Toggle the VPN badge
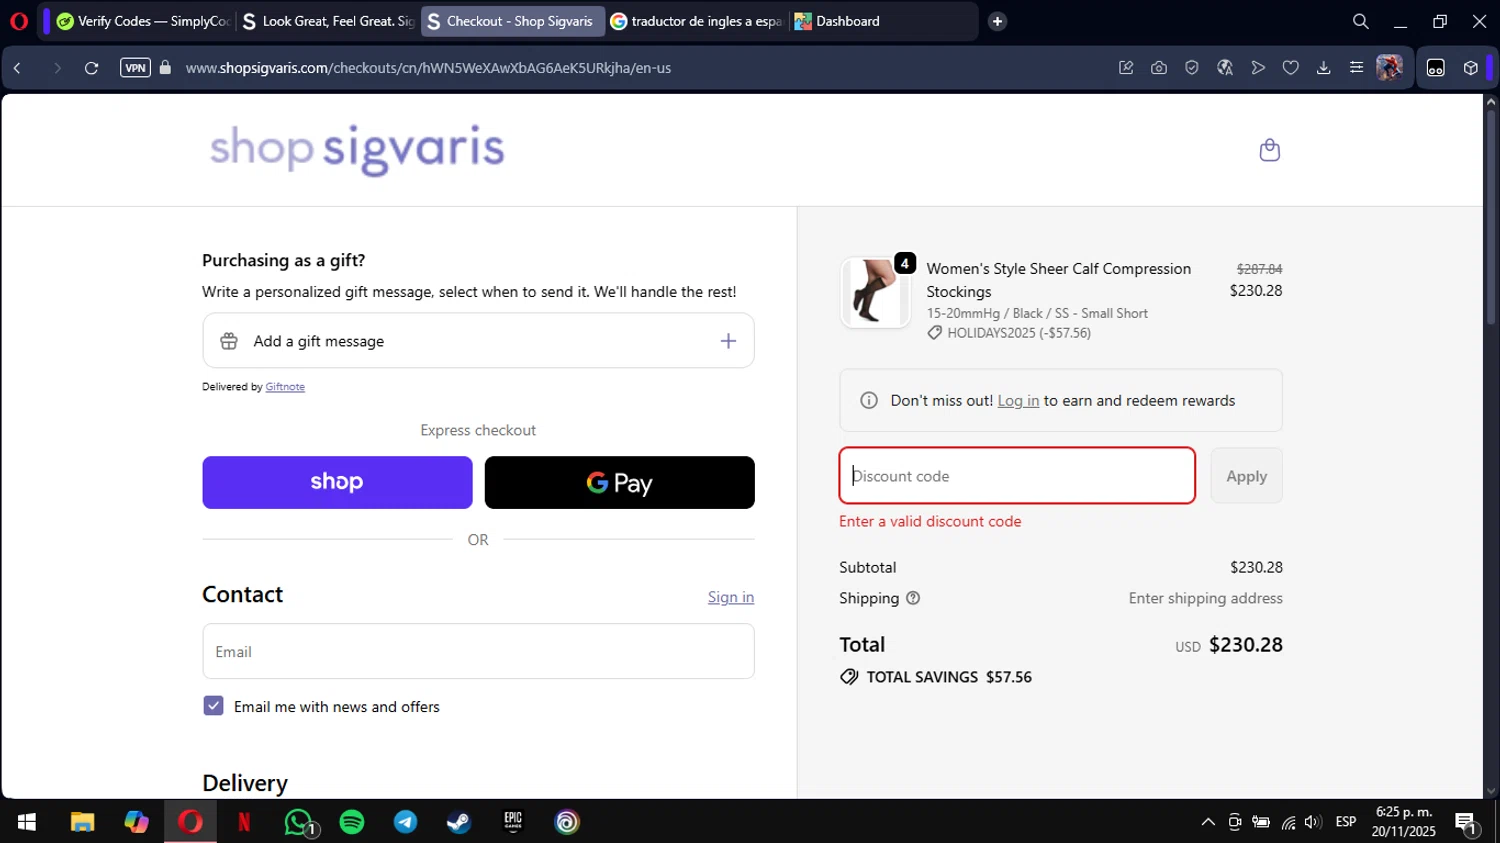 pos(135,68)
